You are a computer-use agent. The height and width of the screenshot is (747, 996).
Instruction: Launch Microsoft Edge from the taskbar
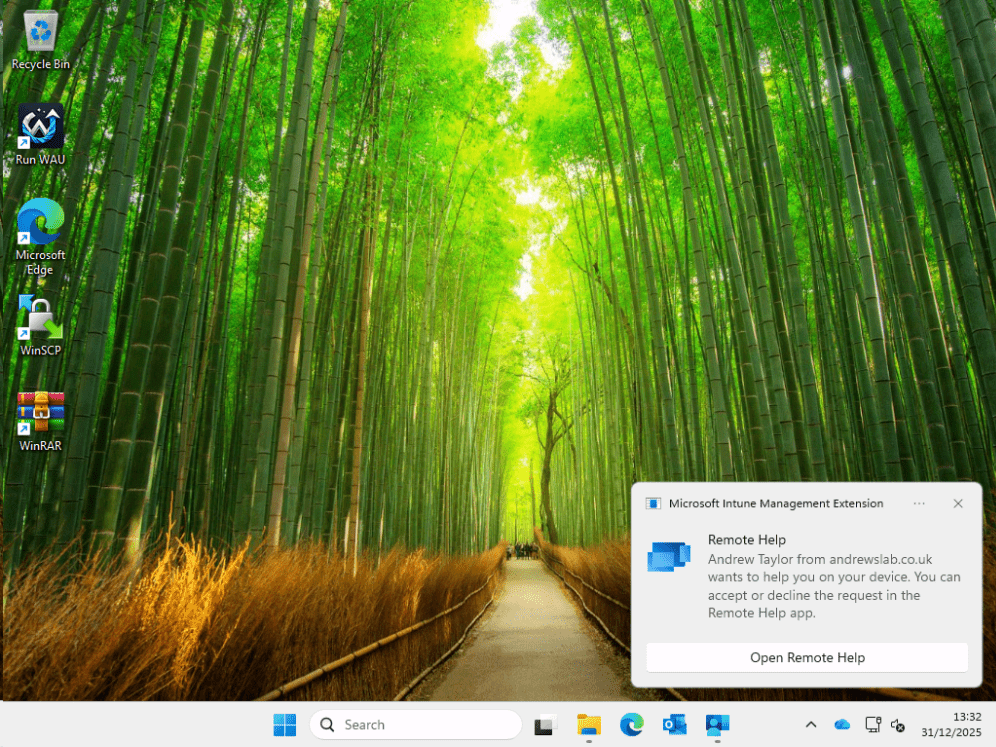631,724
